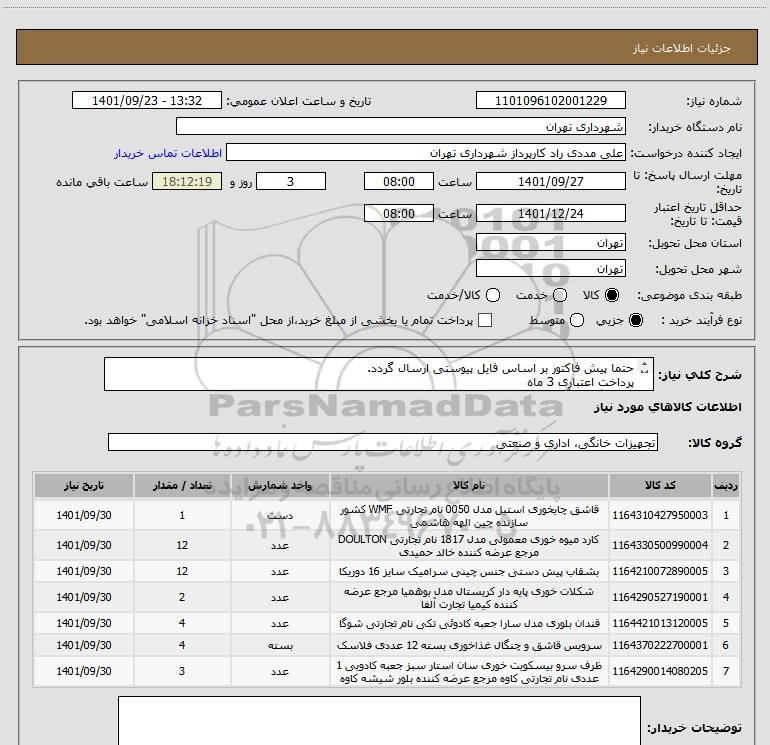The image size is (770, 745).
Task: Click the DOULTON کارد میوه خوری item name
Action: 469,546
